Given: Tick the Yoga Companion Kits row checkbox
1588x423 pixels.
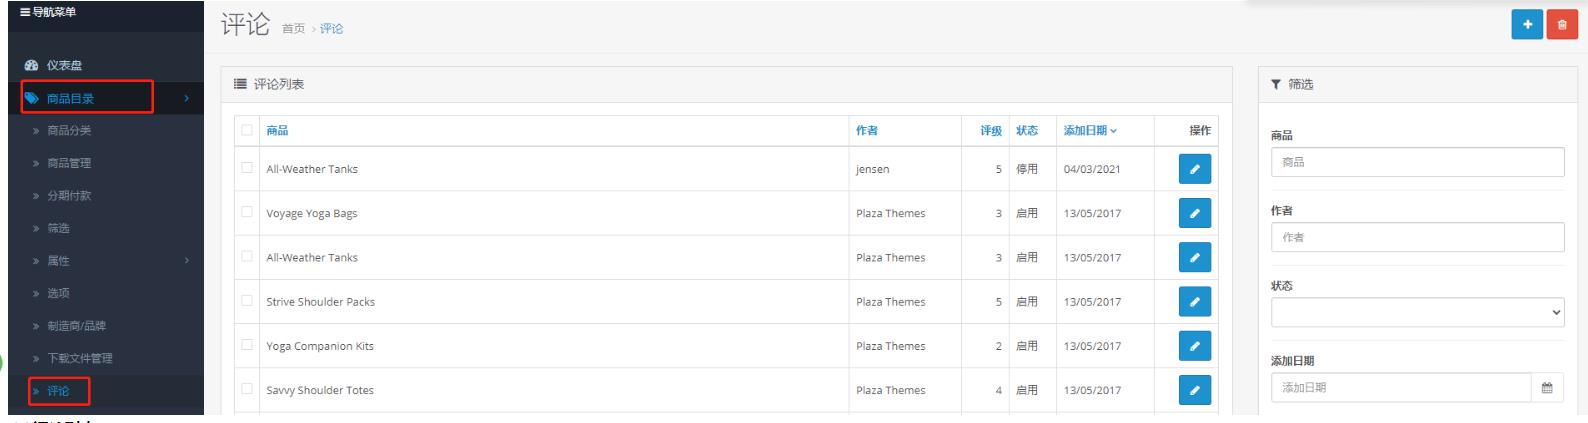Looking at the screenshot, I should 247,346.
